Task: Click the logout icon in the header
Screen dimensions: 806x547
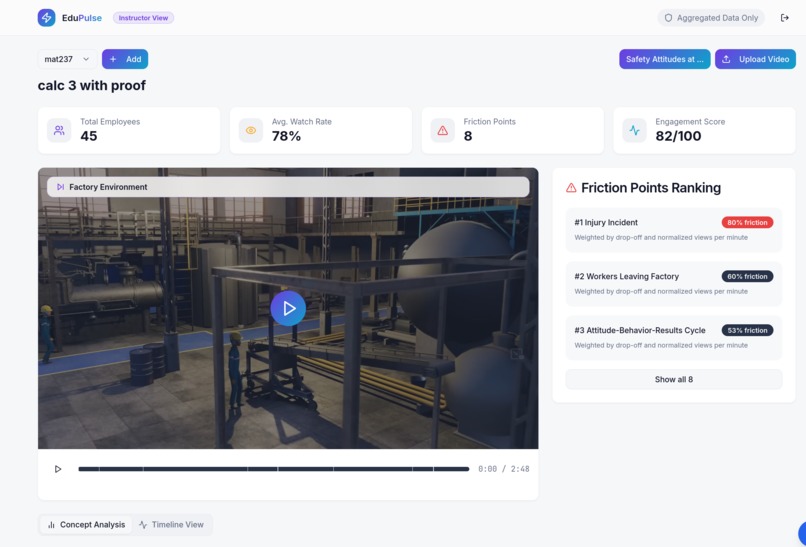Action: 784,18
